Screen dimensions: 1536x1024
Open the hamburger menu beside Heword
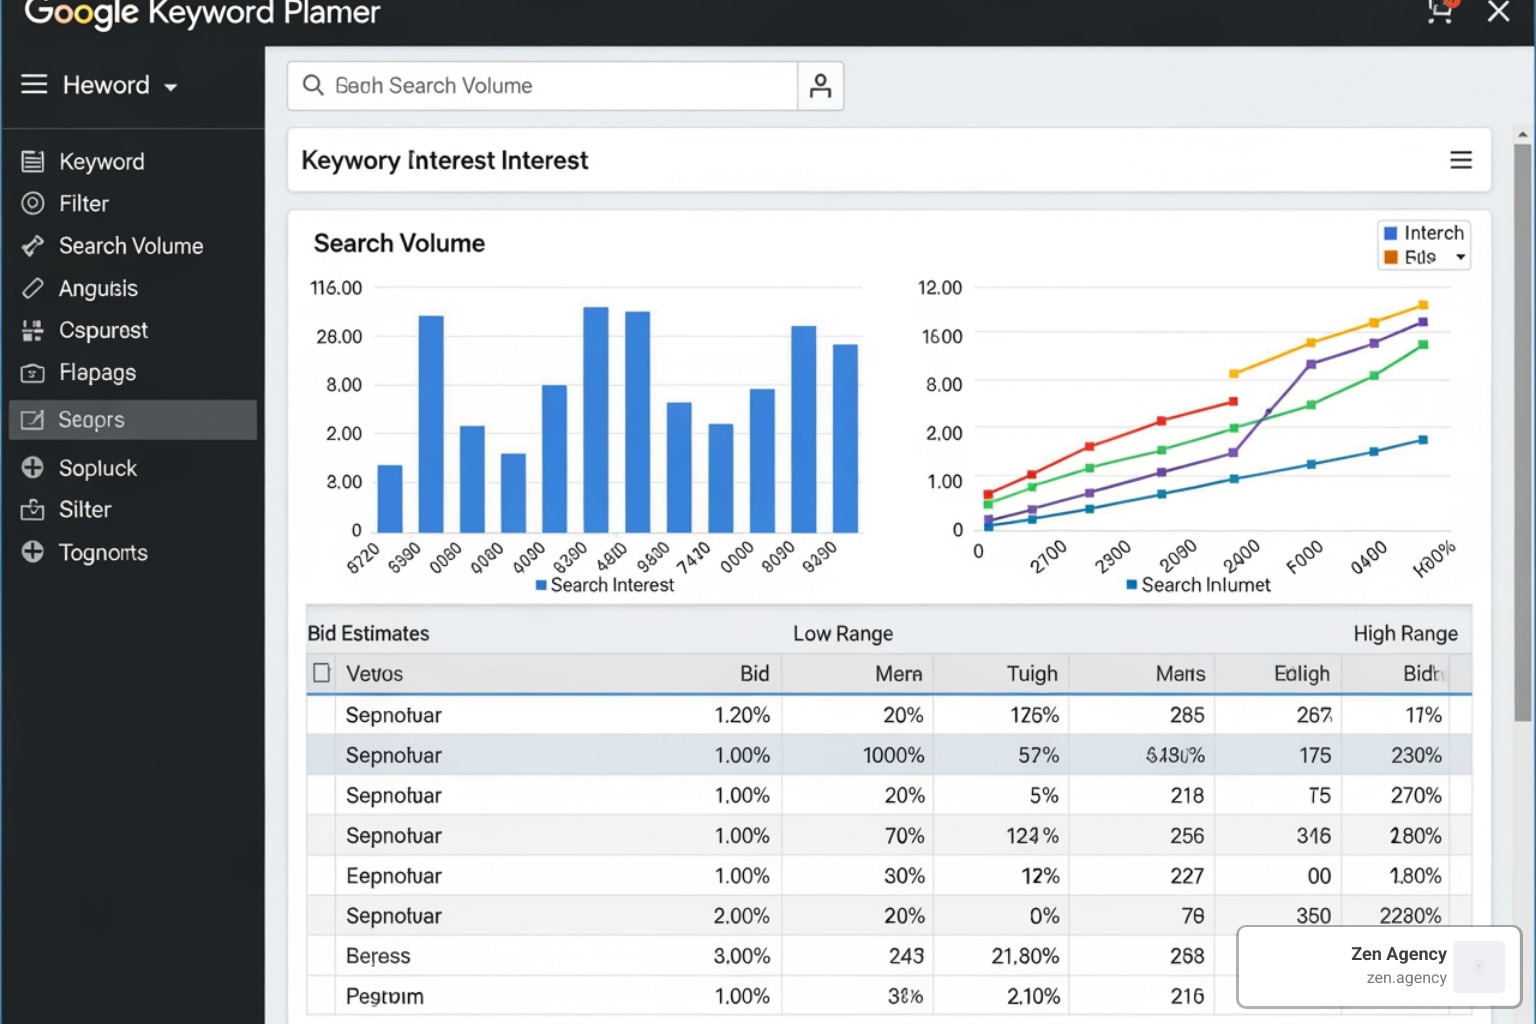tap(34, 85)
